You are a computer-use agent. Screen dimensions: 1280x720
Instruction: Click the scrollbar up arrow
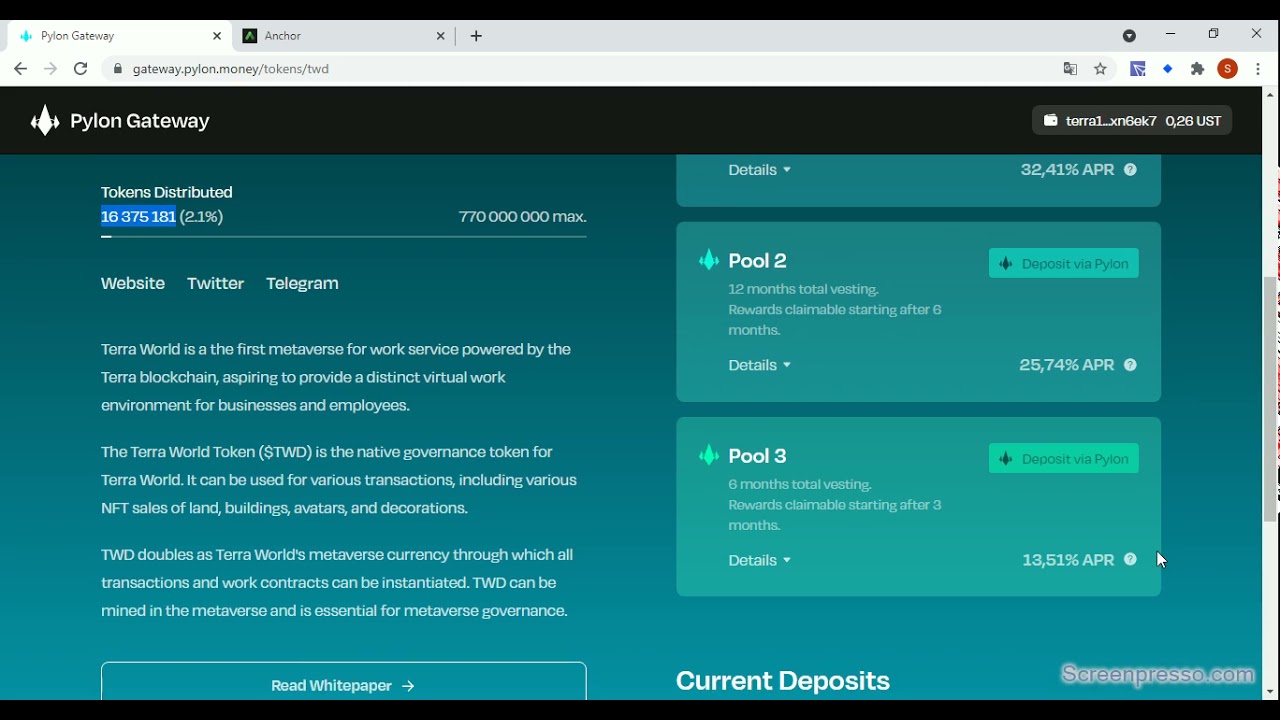pyautogui.click(x=1271, y=95)
